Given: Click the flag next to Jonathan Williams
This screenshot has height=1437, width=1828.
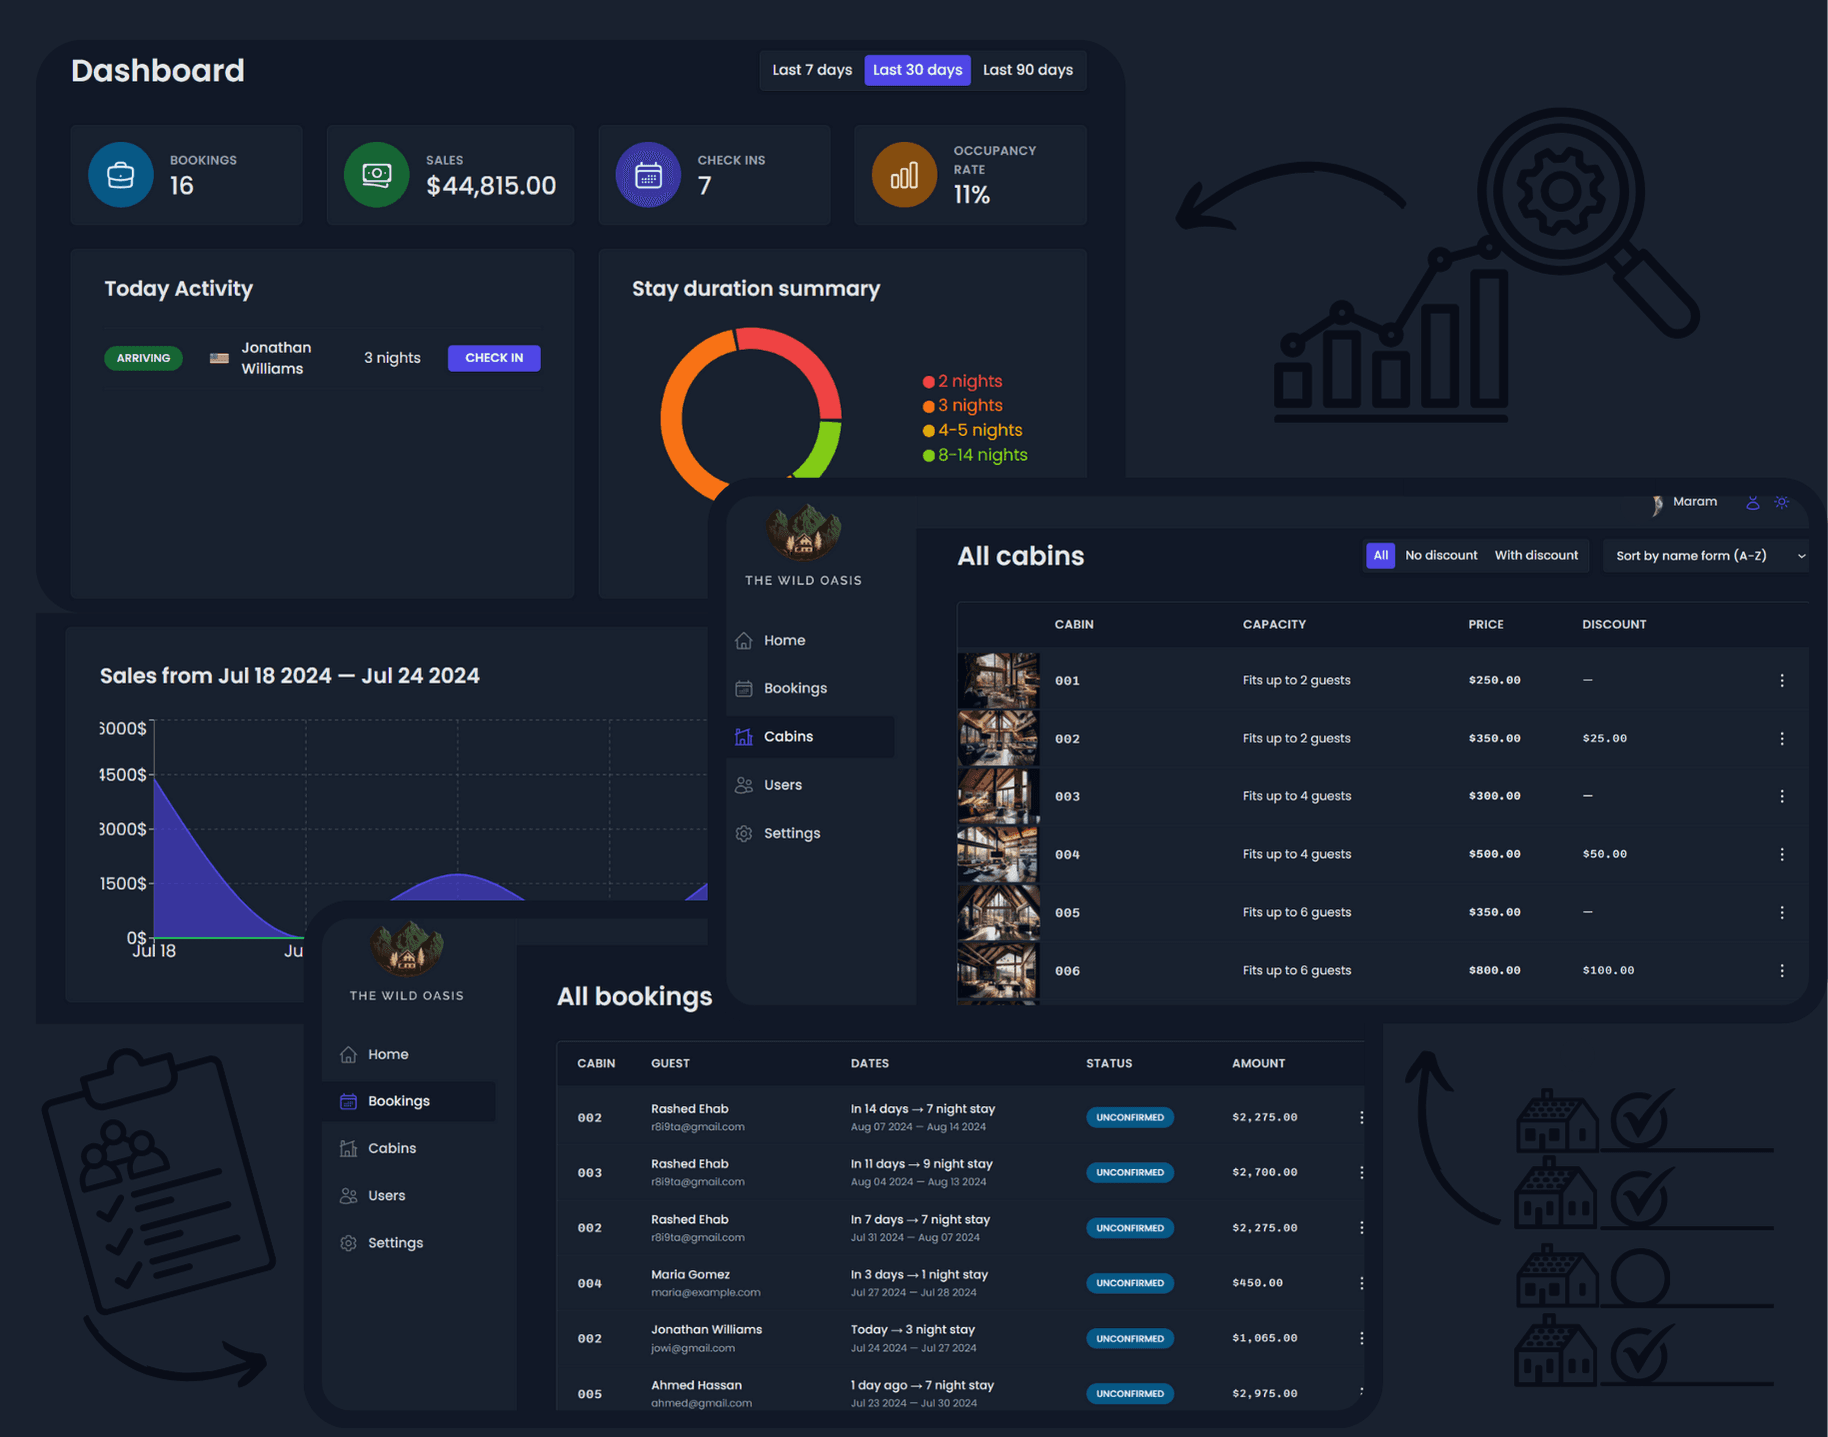Looking at the screenshot, I should pos(219,358).
